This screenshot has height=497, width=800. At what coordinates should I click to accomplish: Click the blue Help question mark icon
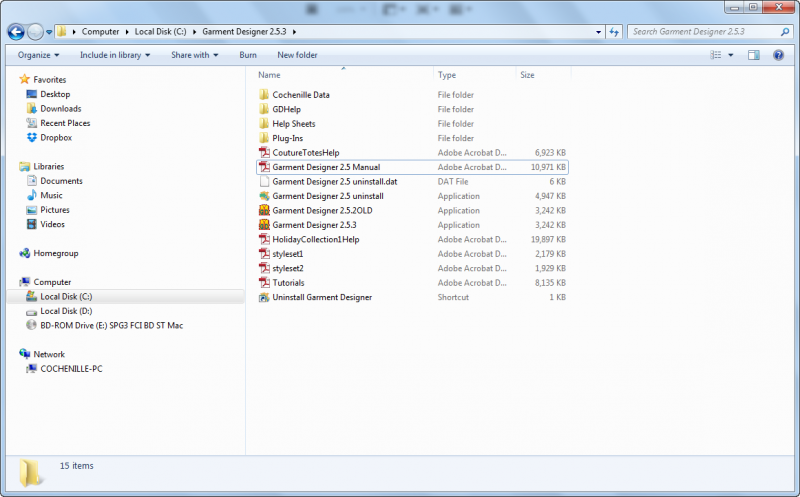[778, 55]
